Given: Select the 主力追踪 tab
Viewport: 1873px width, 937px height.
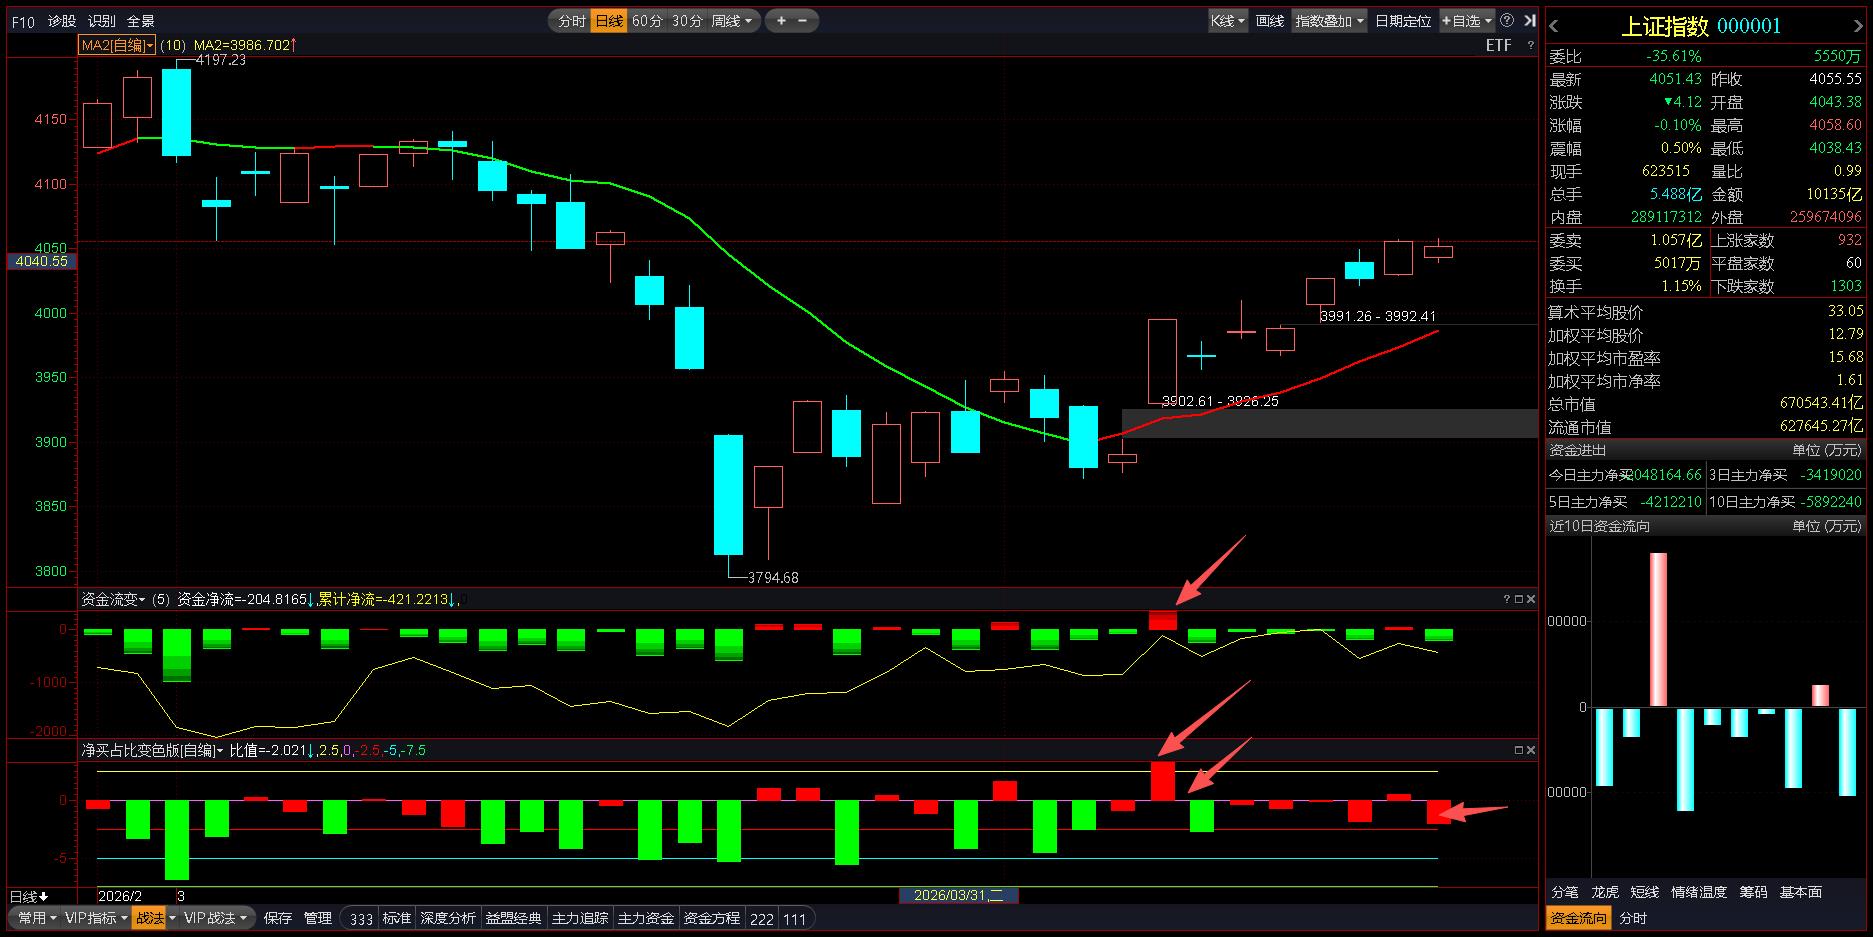Looking at the screenshot, I should [580, 918].
